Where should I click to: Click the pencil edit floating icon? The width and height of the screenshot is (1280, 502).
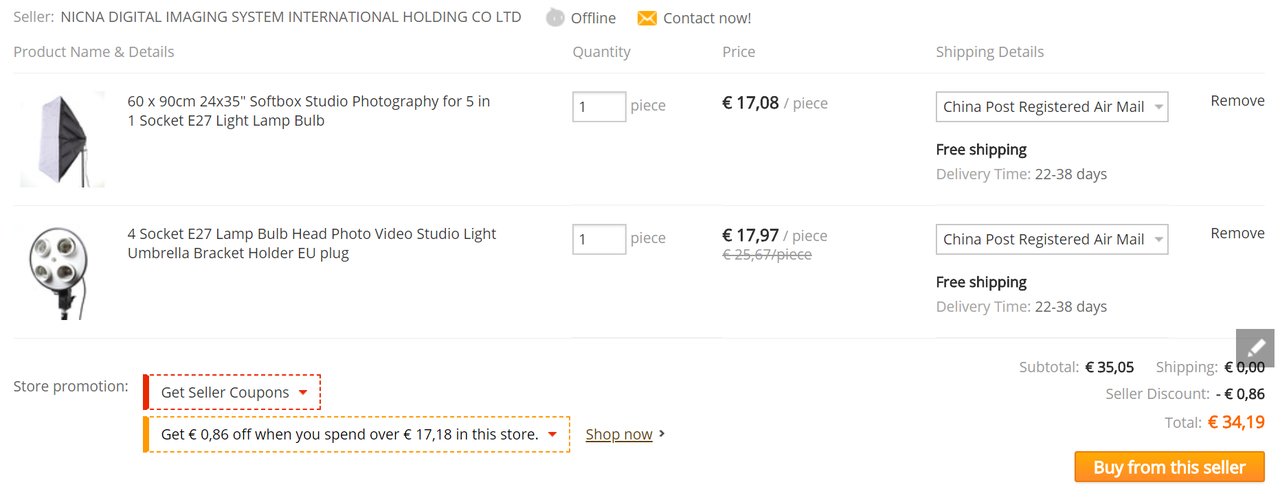[x=1255, y=348]
